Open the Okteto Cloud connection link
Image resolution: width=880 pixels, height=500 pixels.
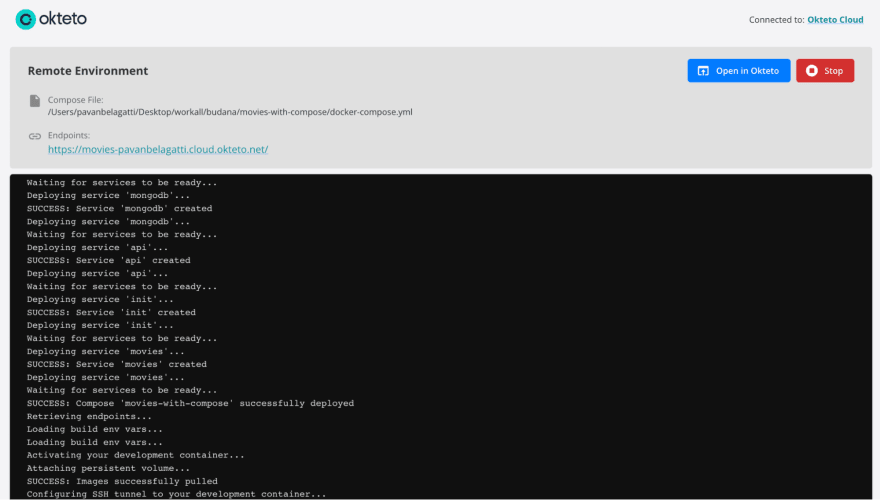[835, 20]
